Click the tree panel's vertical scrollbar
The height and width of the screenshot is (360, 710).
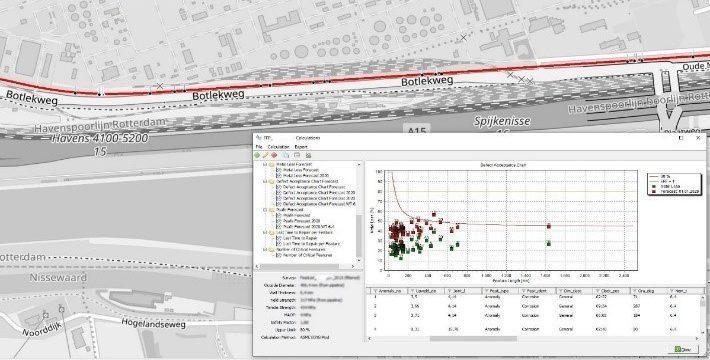(x=359, y=235)
